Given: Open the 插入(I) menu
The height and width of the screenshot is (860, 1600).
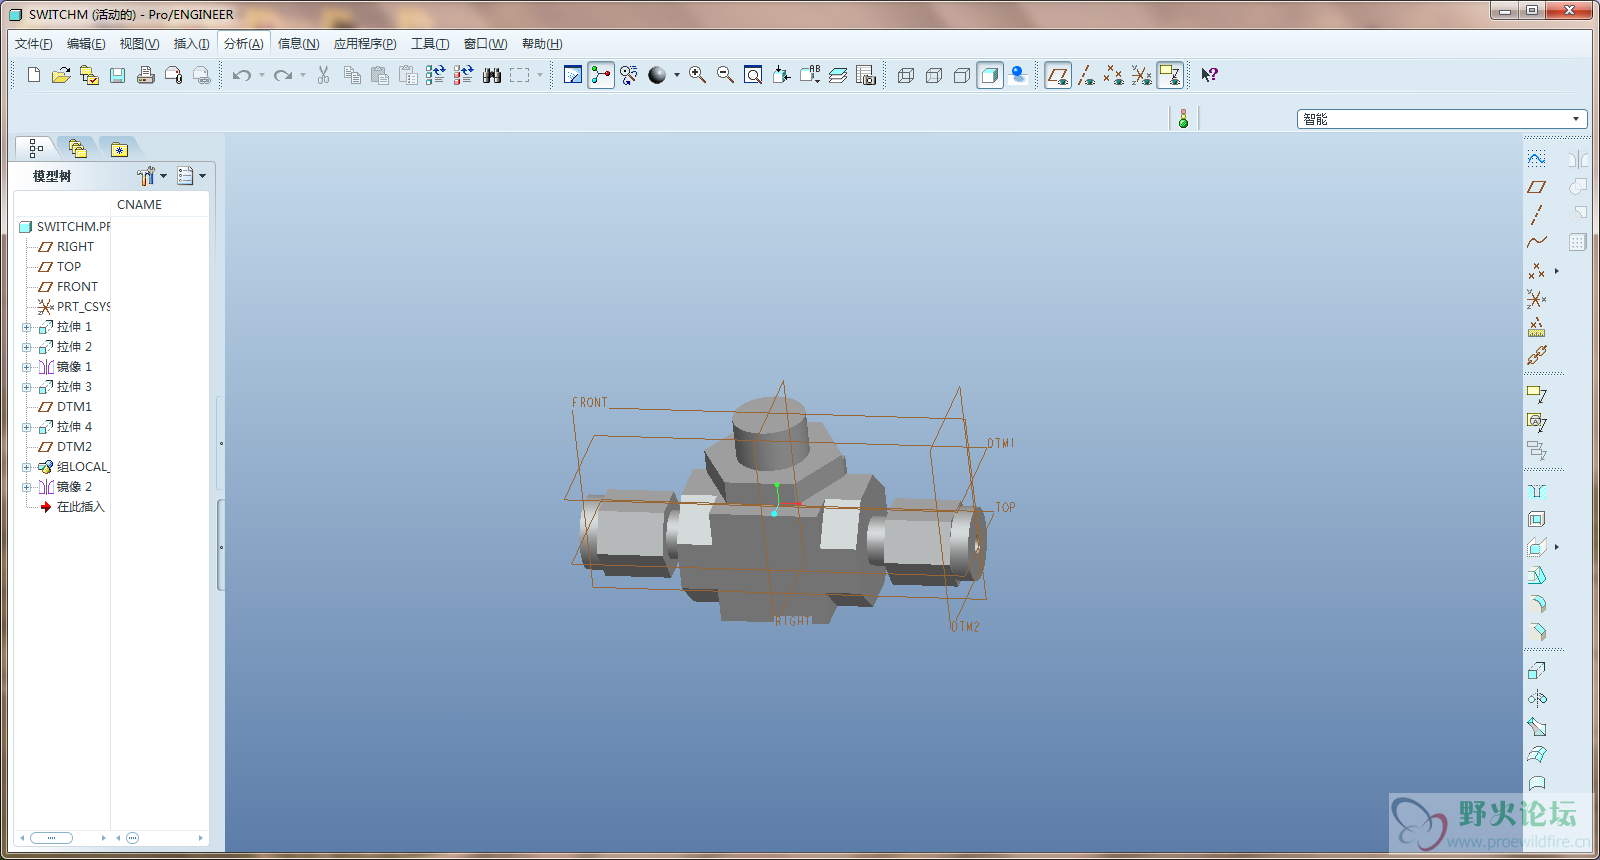Looking at the screenshot, I should pyautogui.click(x=191, y=44).
